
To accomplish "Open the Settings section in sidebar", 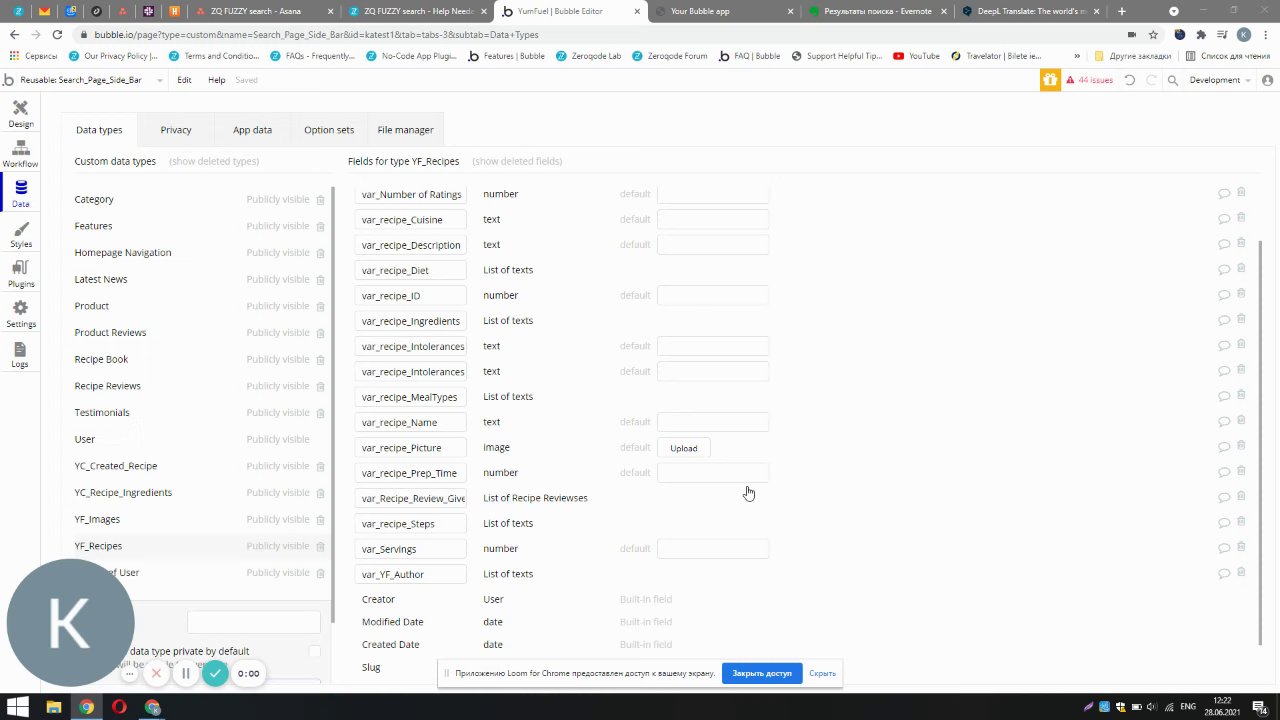I will 20,314.
